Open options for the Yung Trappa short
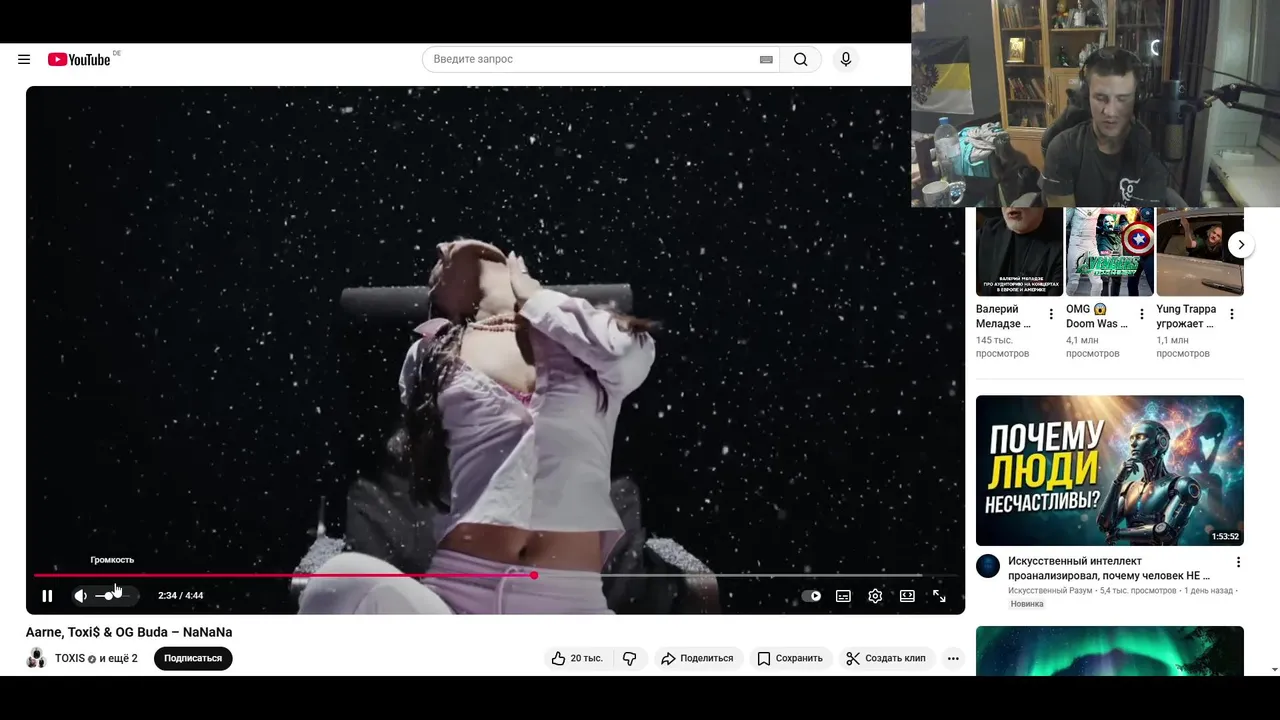 click(x=1232, y=314)
